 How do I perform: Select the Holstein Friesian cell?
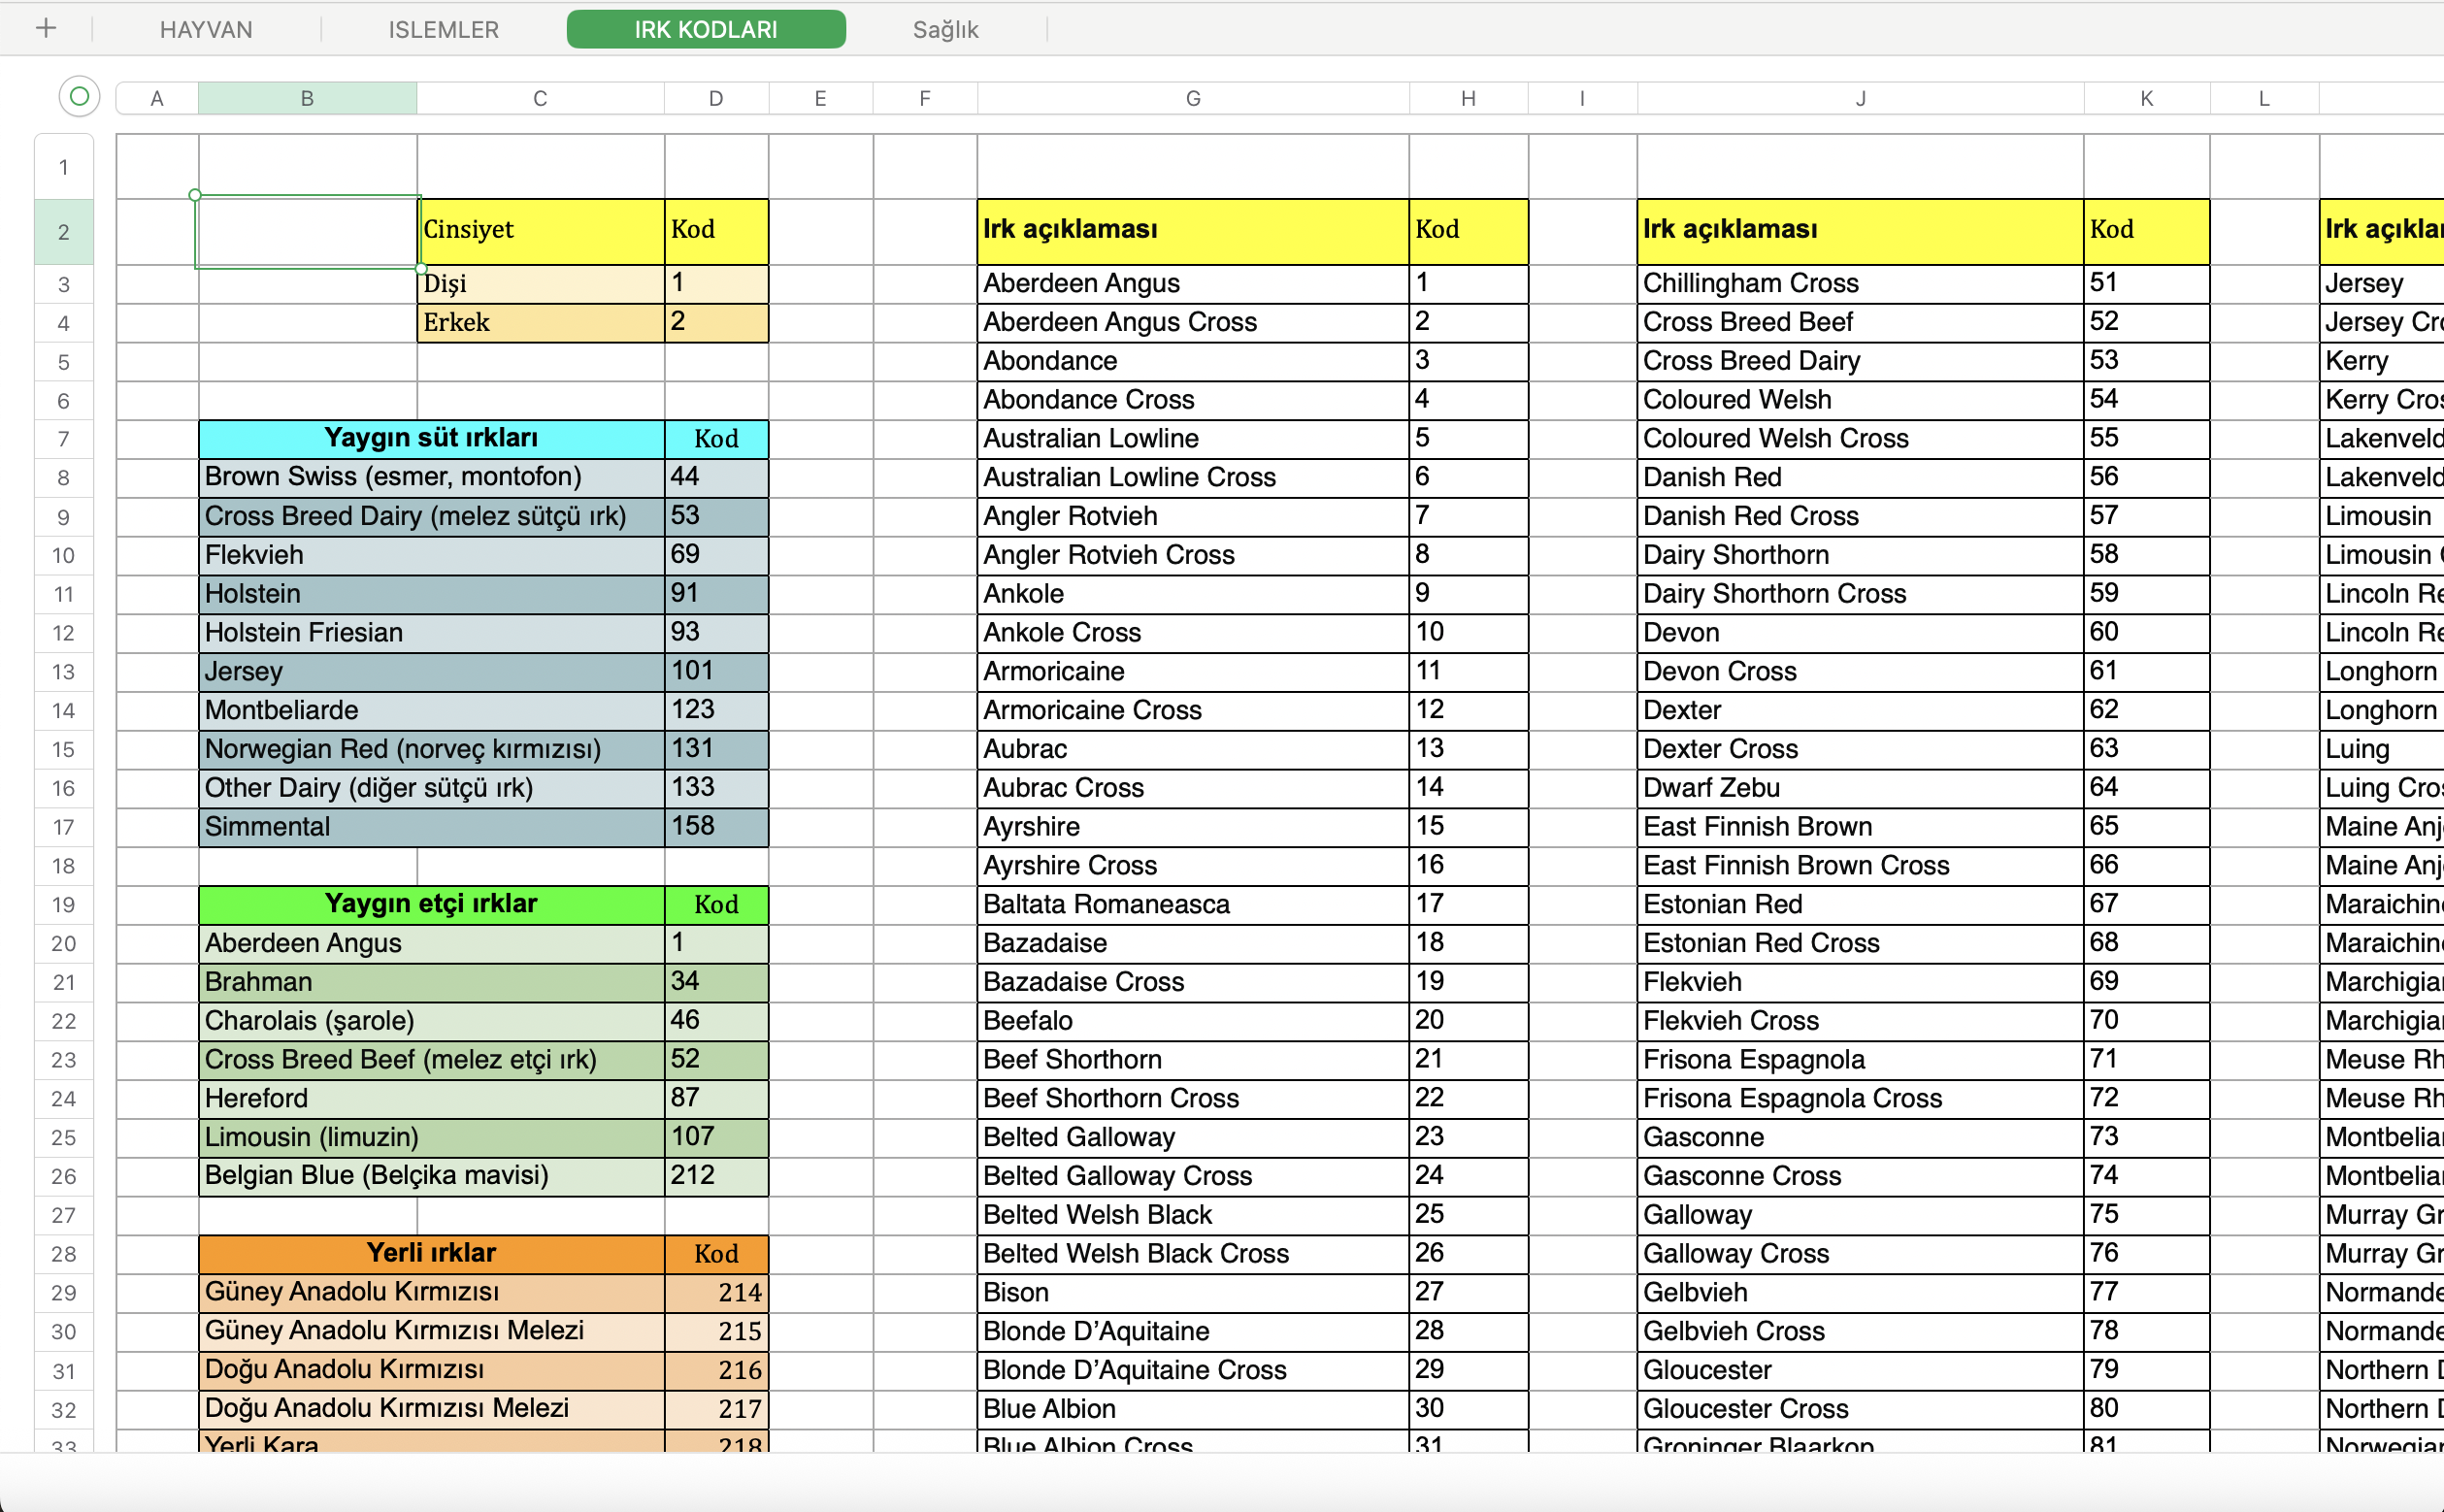click(x=431, y=633)
